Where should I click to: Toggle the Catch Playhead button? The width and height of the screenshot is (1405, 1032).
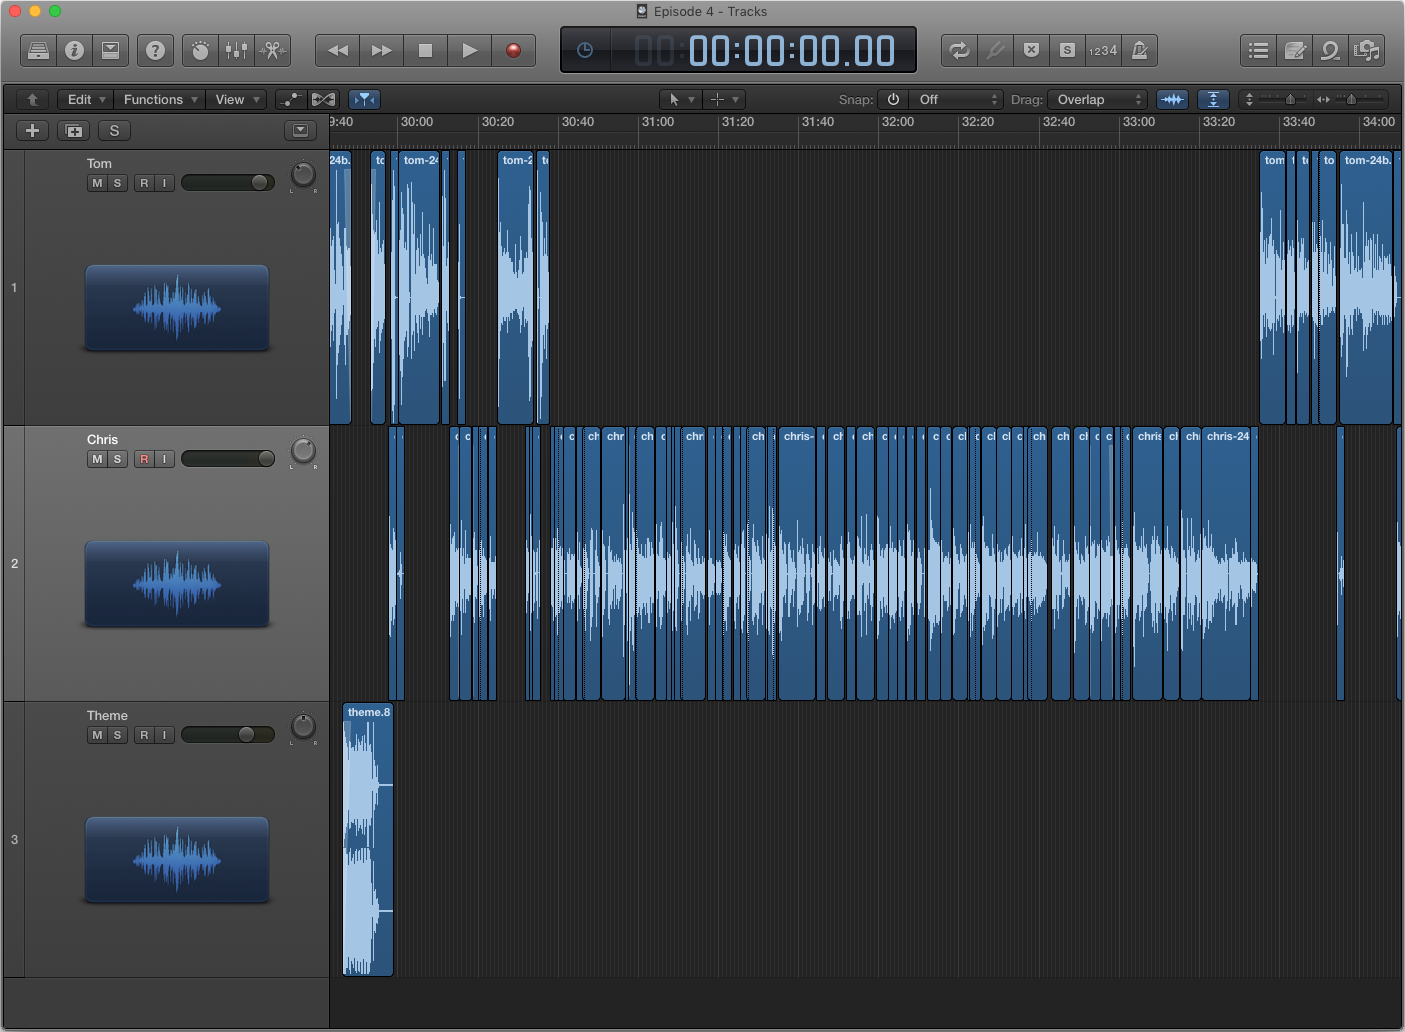click(x=364, y=99)
